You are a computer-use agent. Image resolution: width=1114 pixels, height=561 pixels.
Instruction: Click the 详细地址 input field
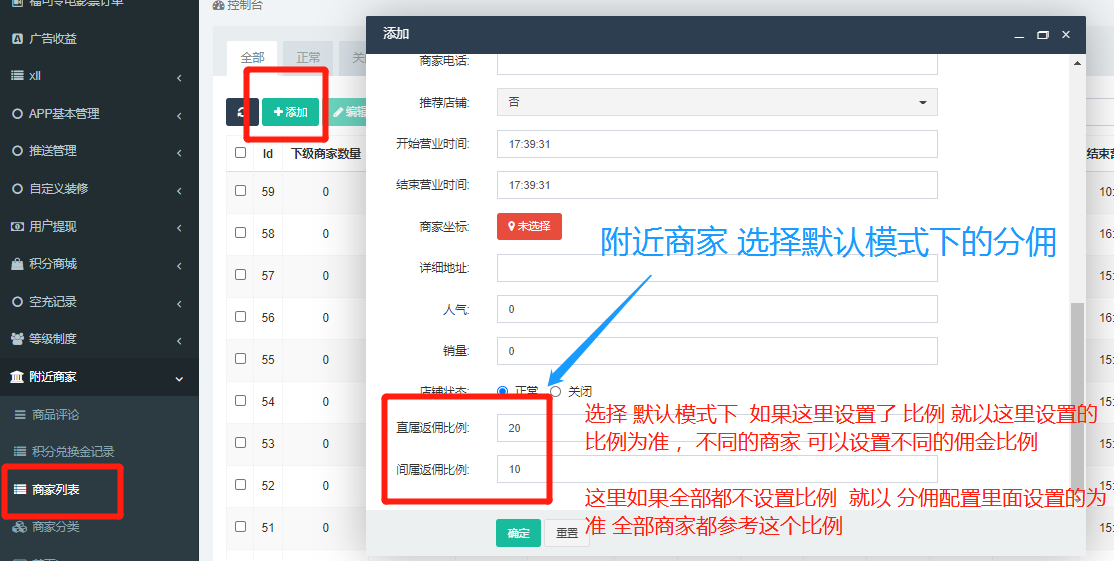tap(717, 268)
